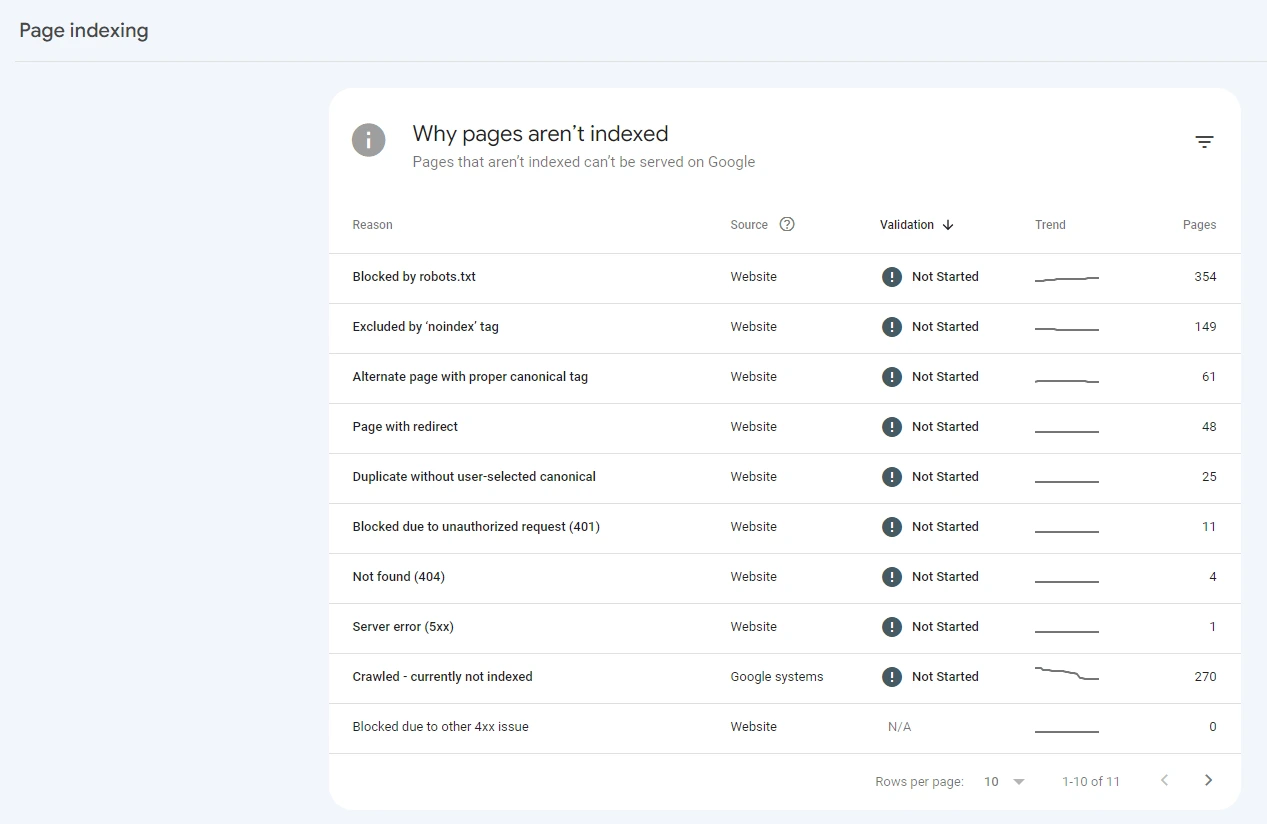
Task: Click the trend sparkline for Crawled row
Action: pyautogui.click(x=1066, y=674)
